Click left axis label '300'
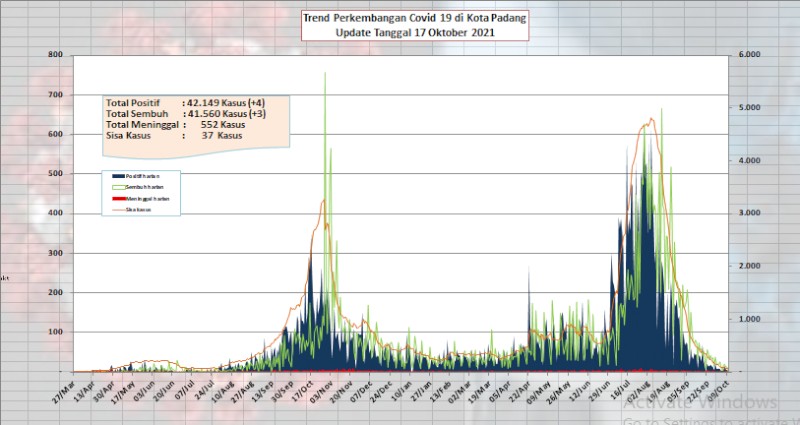Image resolution: width=800 pixels, height=425 pixels. click(x=55, y=253)
